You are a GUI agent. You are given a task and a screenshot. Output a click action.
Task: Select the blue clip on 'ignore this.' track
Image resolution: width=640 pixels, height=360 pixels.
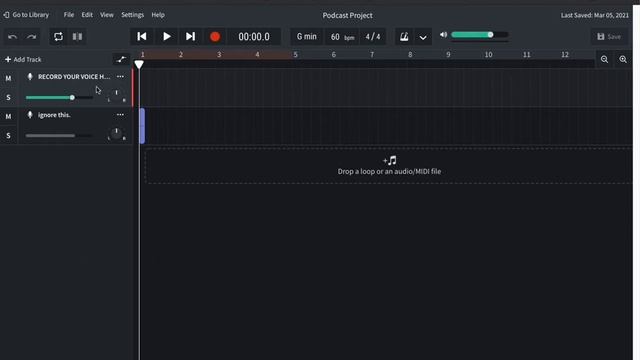142,126
